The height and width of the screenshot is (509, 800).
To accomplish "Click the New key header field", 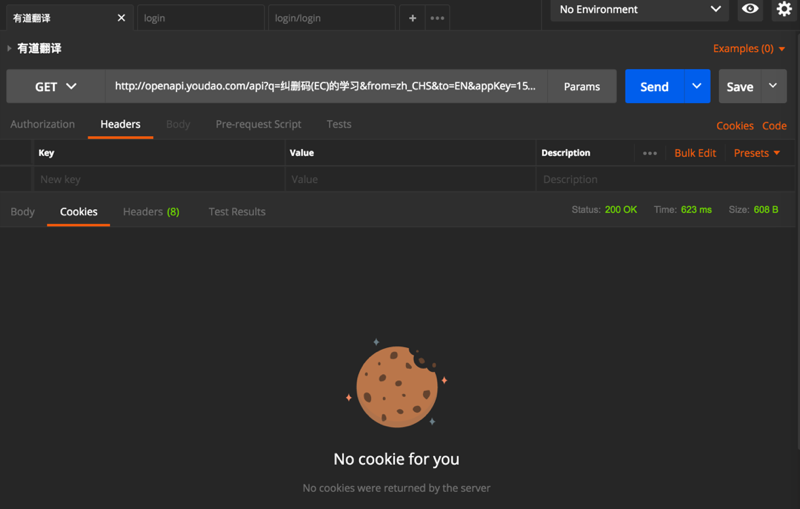I will pos(159,179).
